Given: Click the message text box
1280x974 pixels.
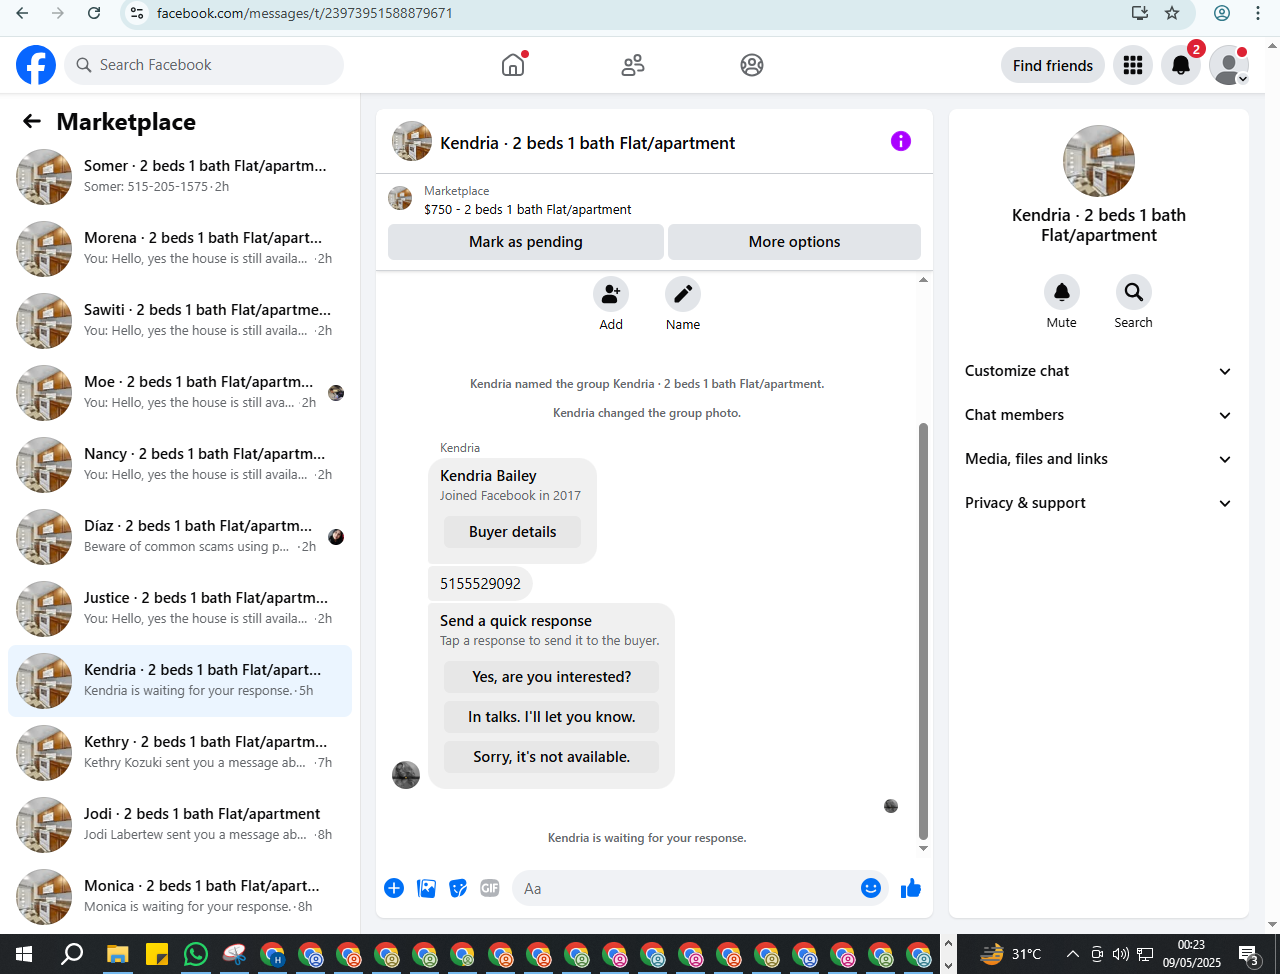Looking at the screenshot, I should click(690, 888).
